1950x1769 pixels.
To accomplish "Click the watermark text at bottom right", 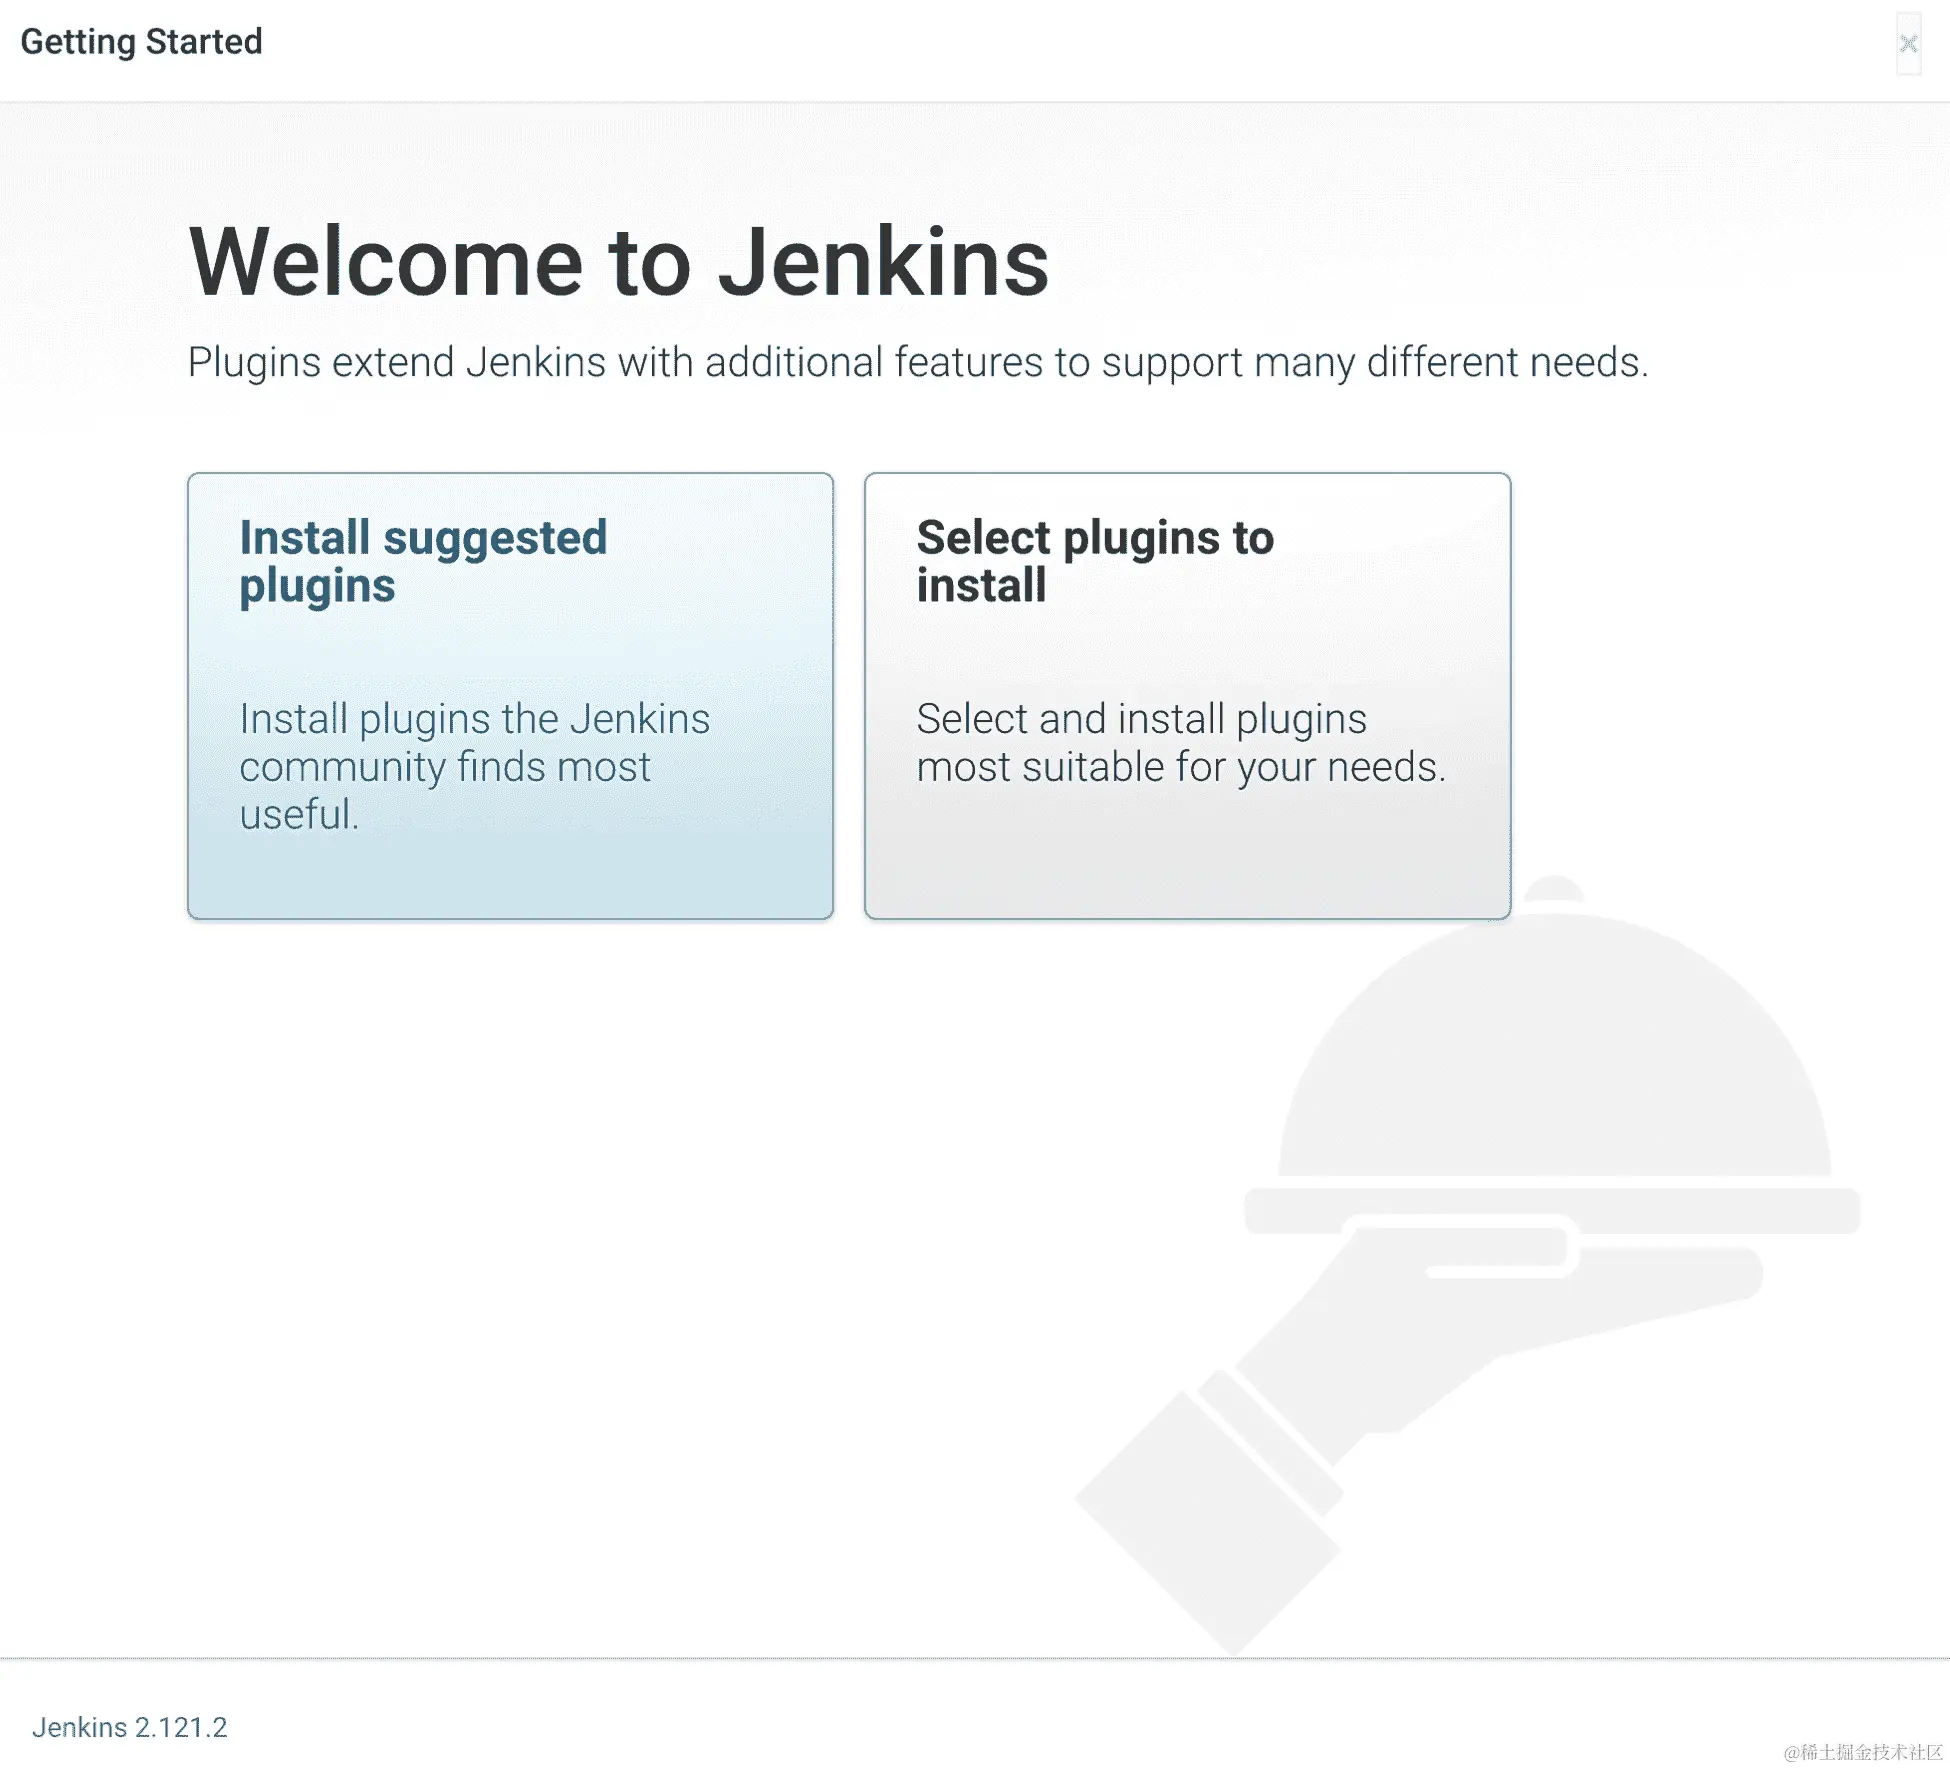I will pos(1862,1752).
